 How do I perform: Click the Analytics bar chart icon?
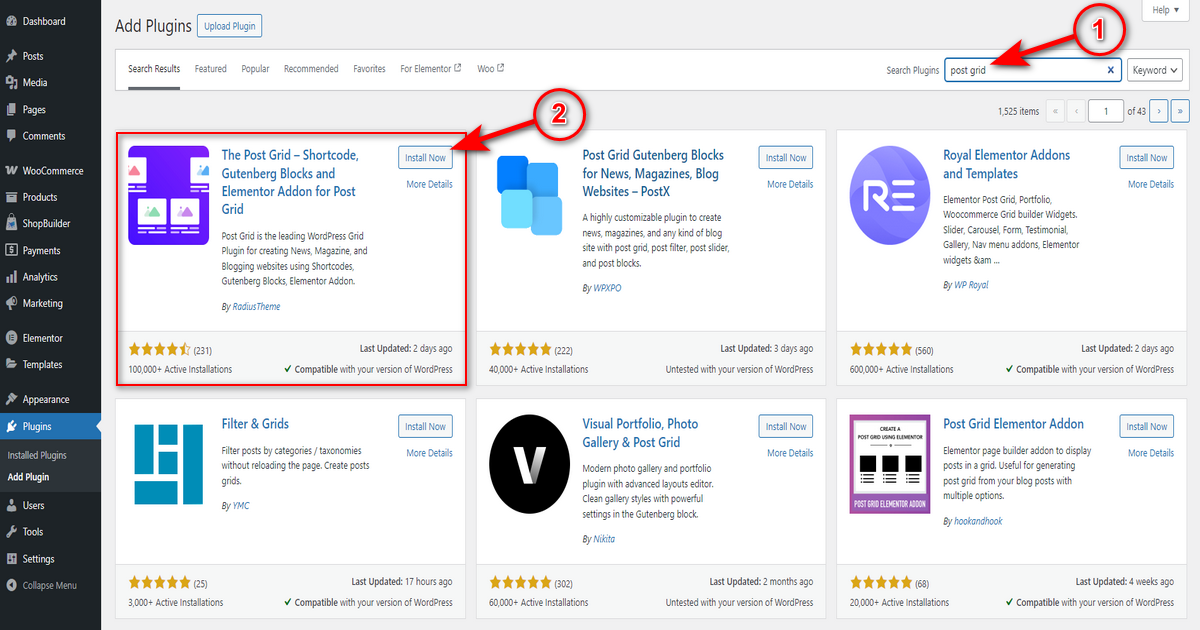click(11, 277)
